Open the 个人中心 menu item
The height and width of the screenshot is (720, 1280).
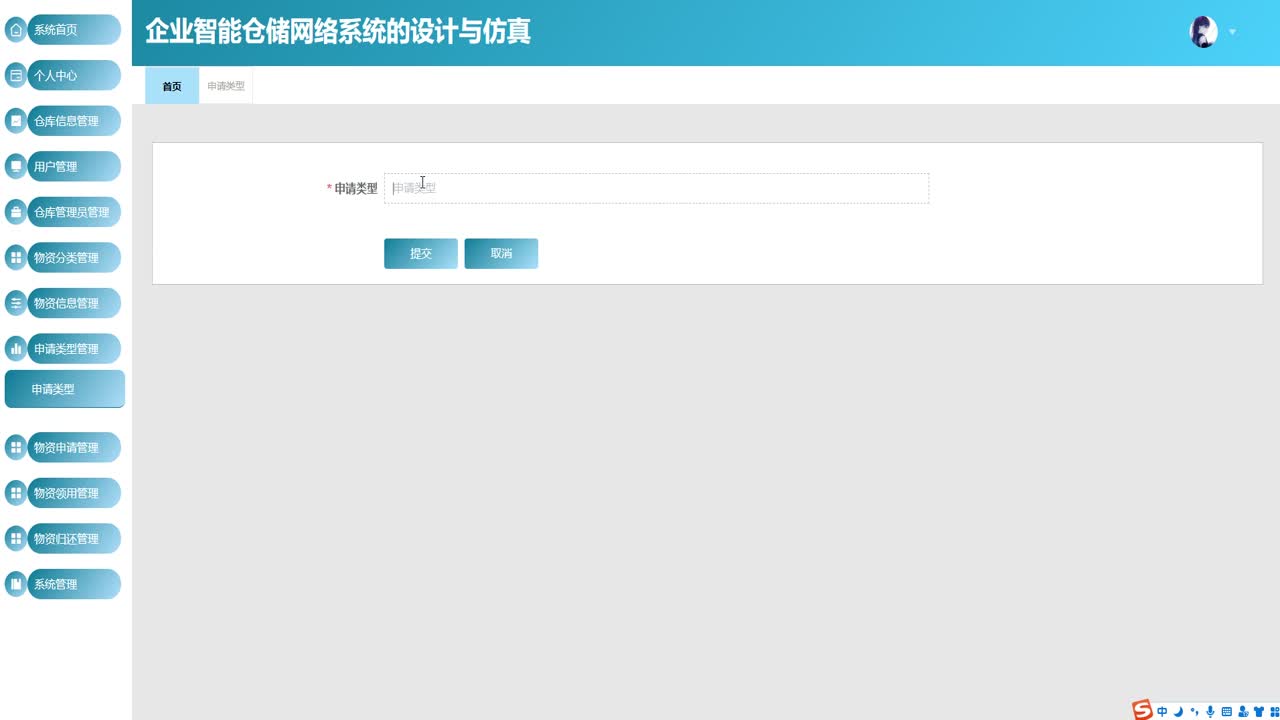pyautogui.click(x=74, y=75)
